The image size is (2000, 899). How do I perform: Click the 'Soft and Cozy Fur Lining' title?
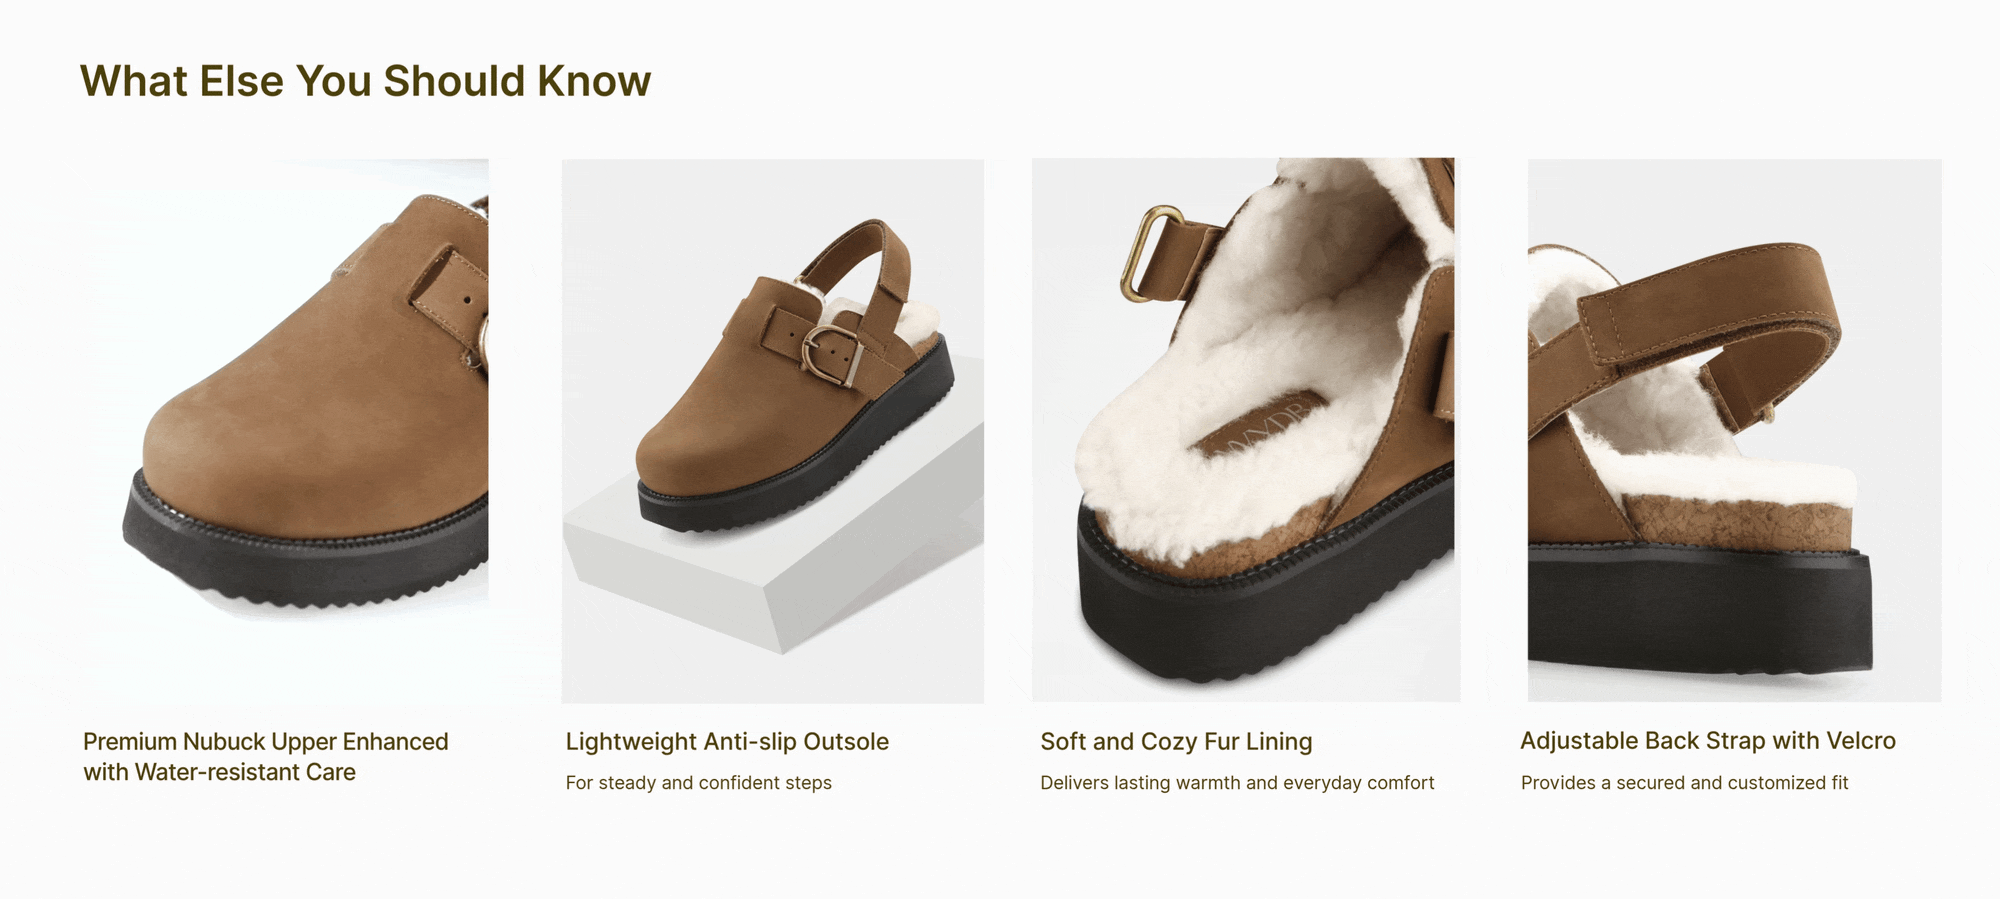[x=1176, y=742]
